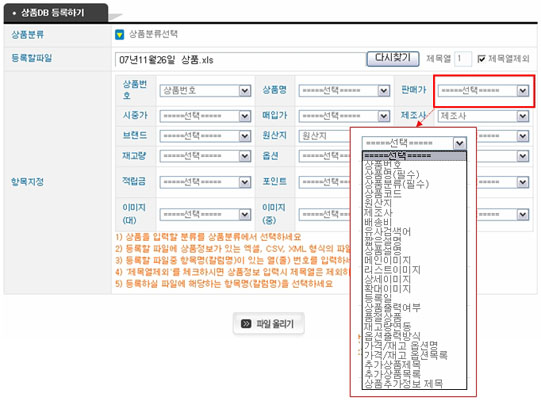Click the 파일 올리기 upload button
Screen dimensions: 541x401
pos(269,324)
